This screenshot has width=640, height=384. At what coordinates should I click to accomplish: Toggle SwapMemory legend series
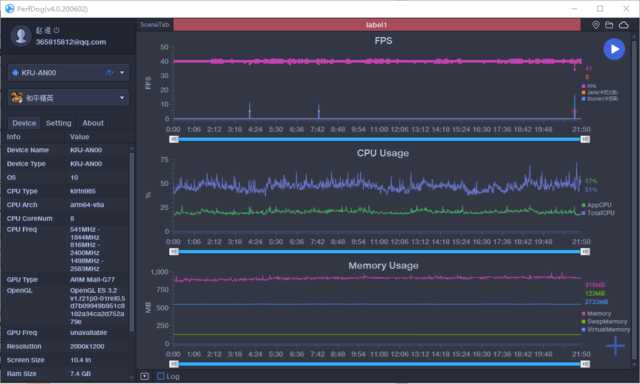click(x=604, y=322)
